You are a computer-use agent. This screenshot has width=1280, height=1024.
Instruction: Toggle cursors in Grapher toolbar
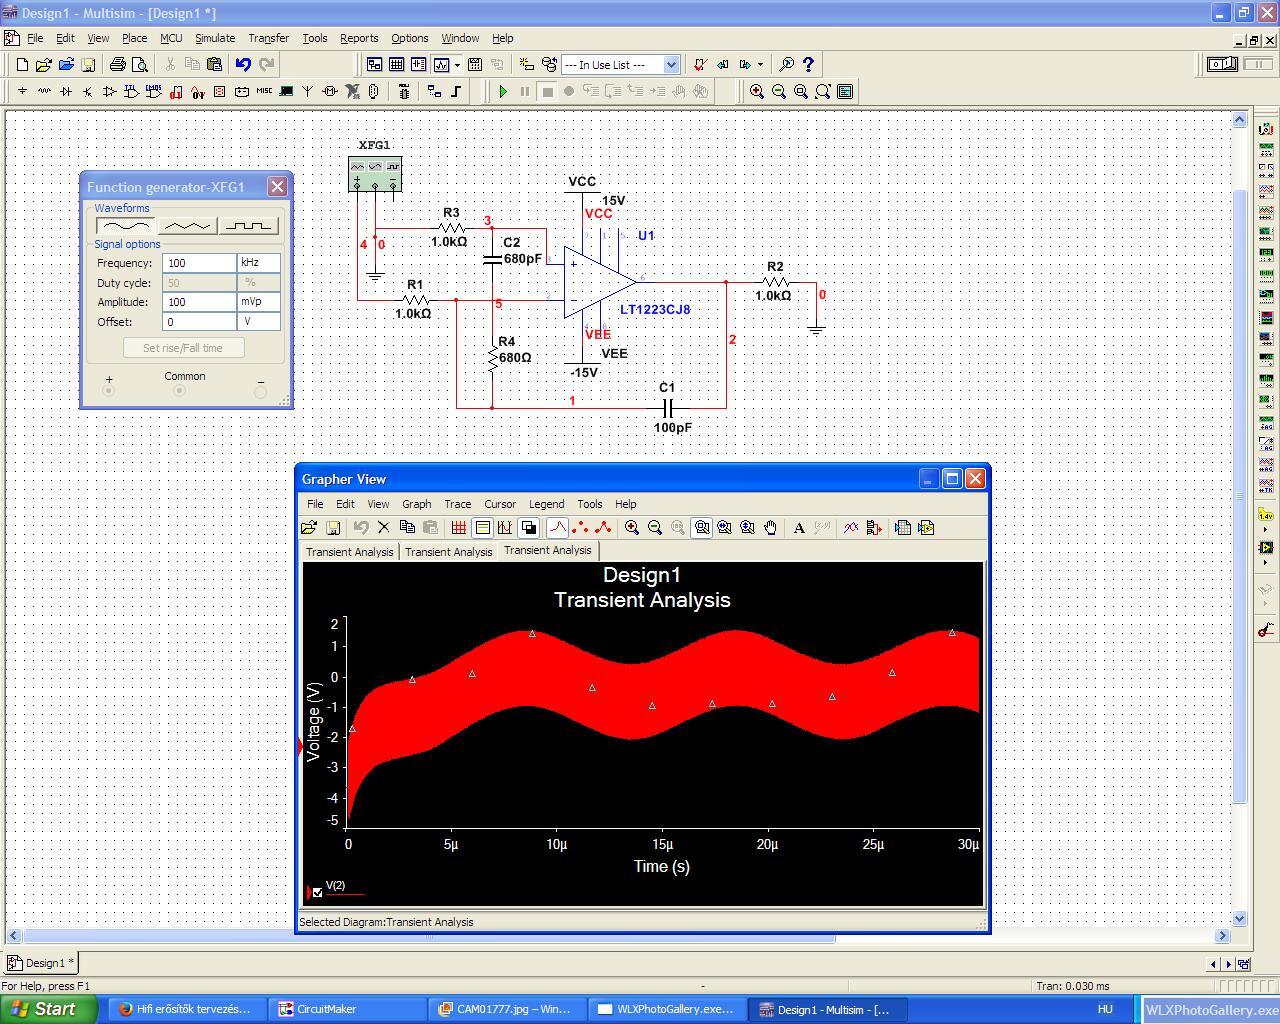[x=505, y=528]
